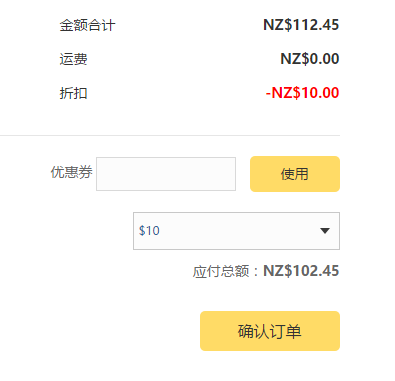Select the $10 text in the combo box
Screen dimensions: 395x381
coord(149,231)
